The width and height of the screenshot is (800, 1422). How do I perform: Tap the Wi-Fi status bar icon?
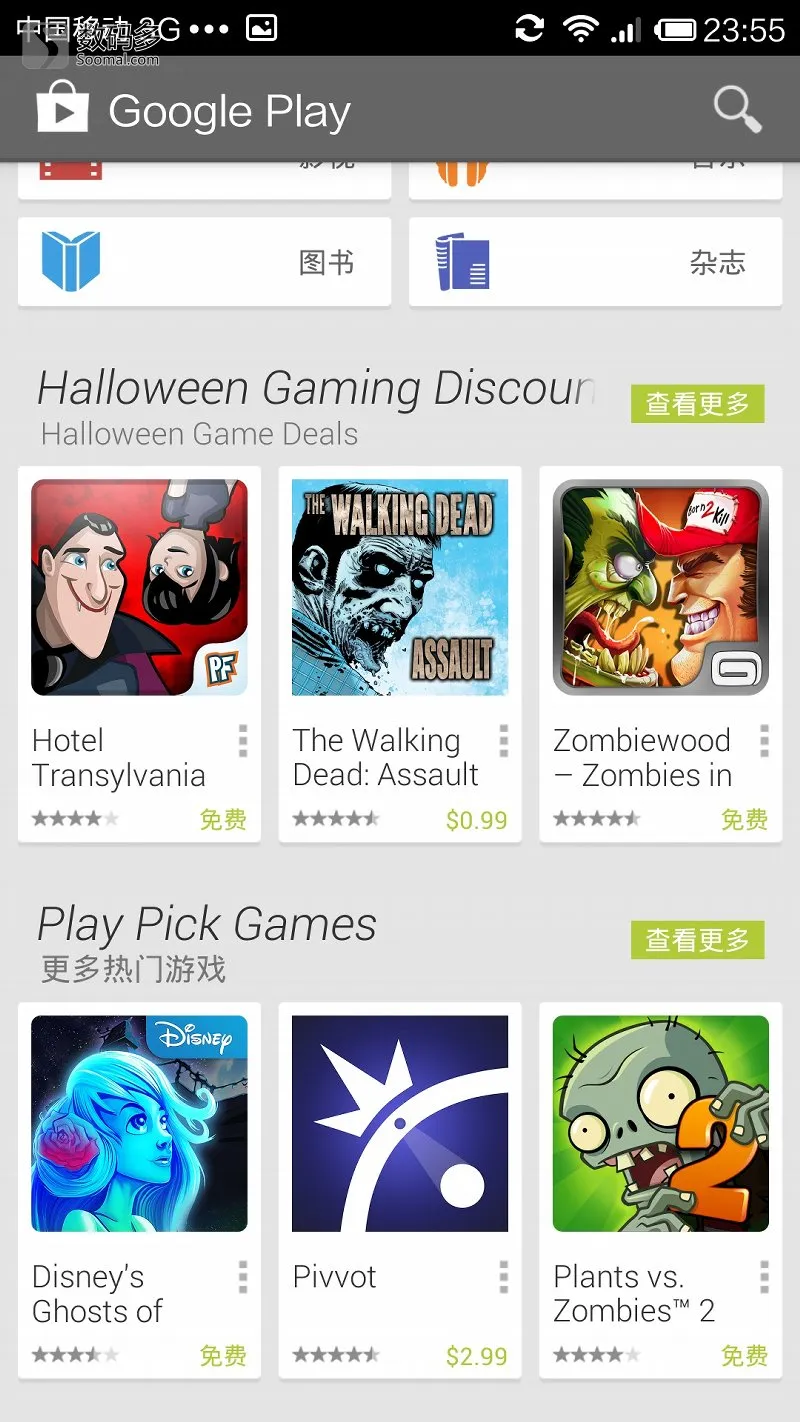pos(580,28)
